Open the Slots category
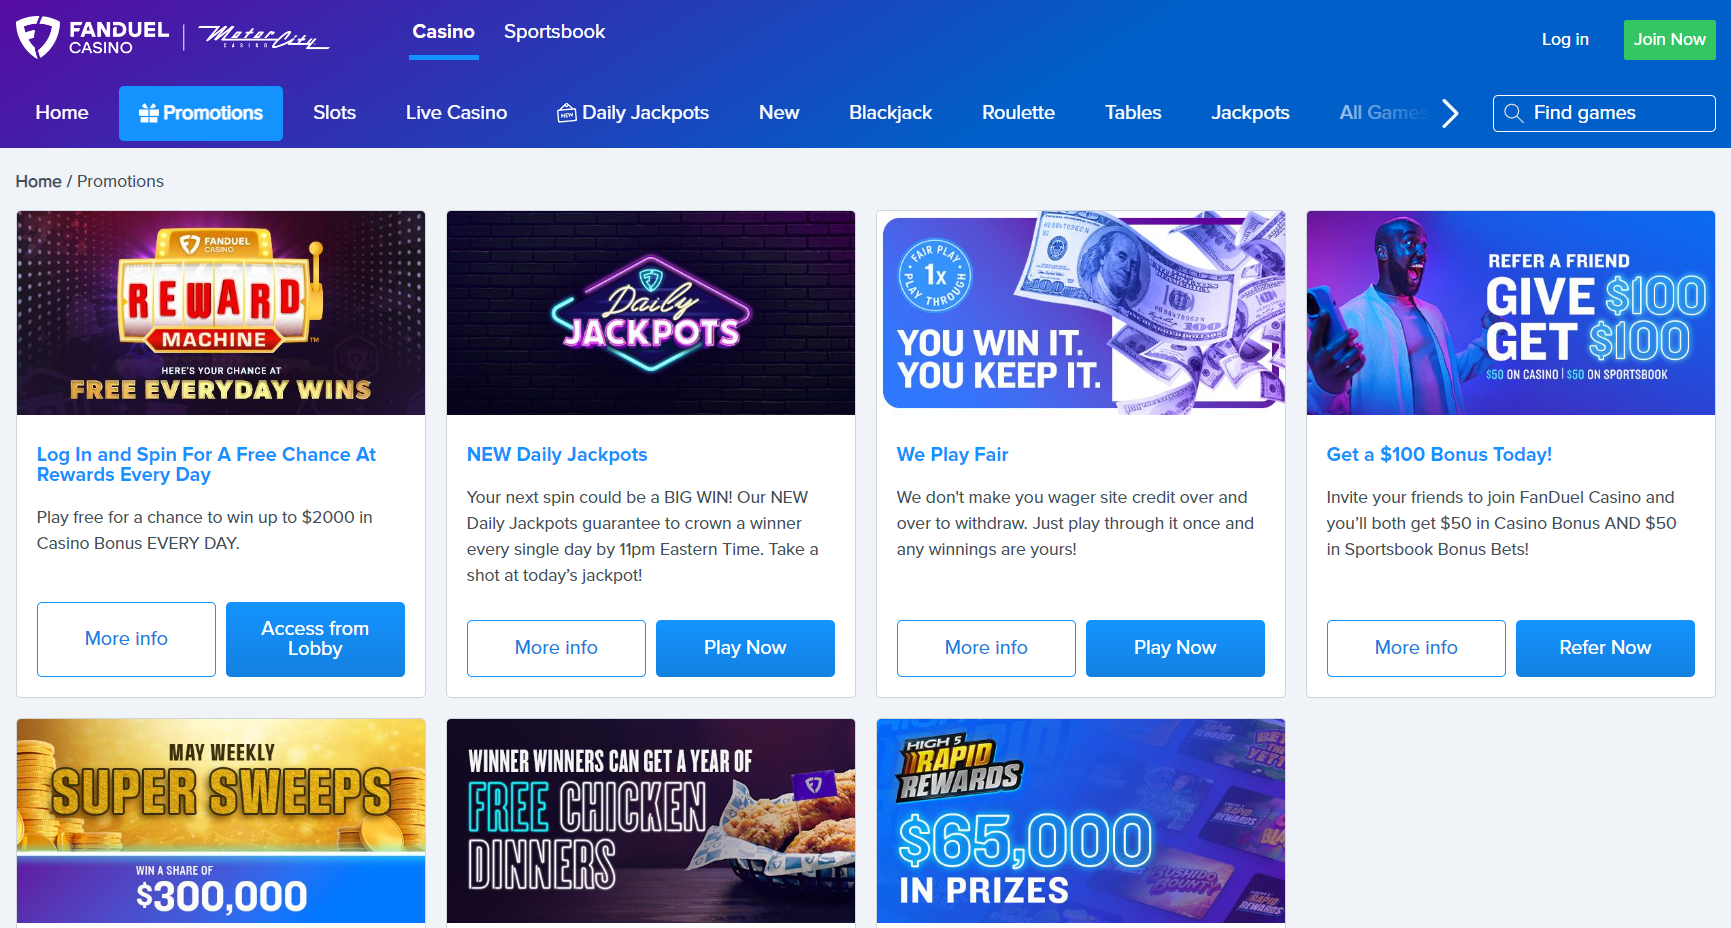 point(334,113)
